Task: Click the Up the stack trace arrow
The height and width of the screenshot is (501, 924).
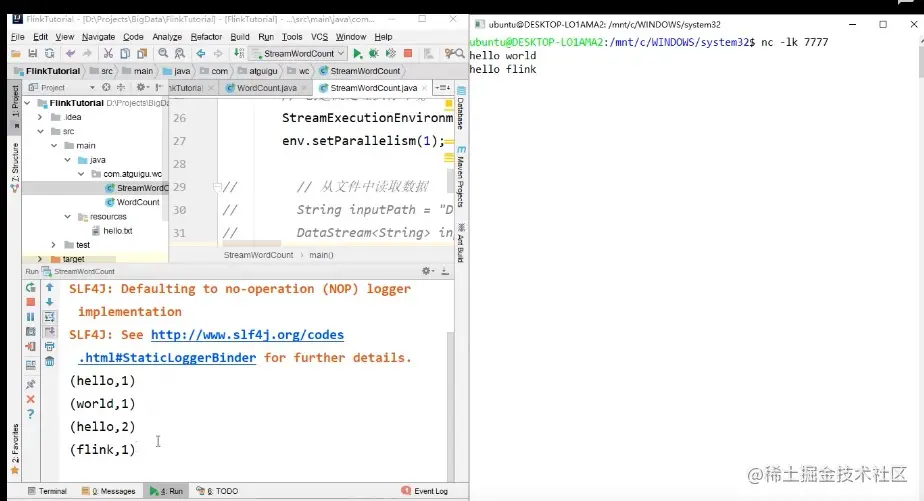Action: tap(50, 287)
